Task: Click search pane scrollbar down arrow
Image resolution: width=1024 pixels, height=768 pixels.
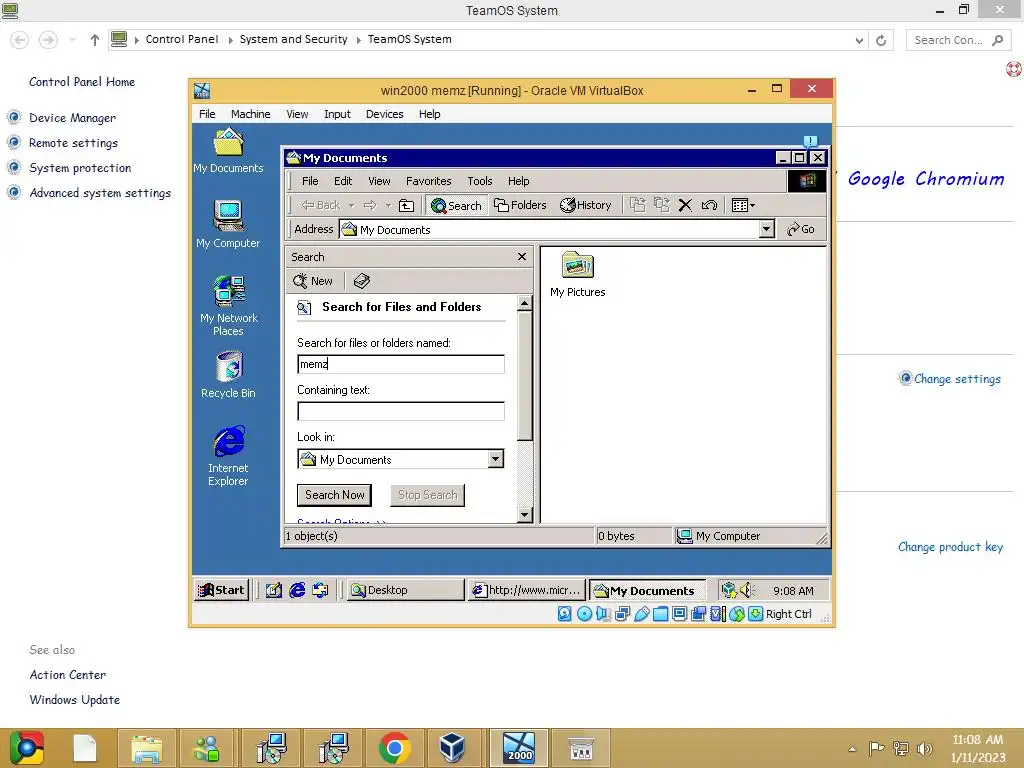Action: pos(524,515)
